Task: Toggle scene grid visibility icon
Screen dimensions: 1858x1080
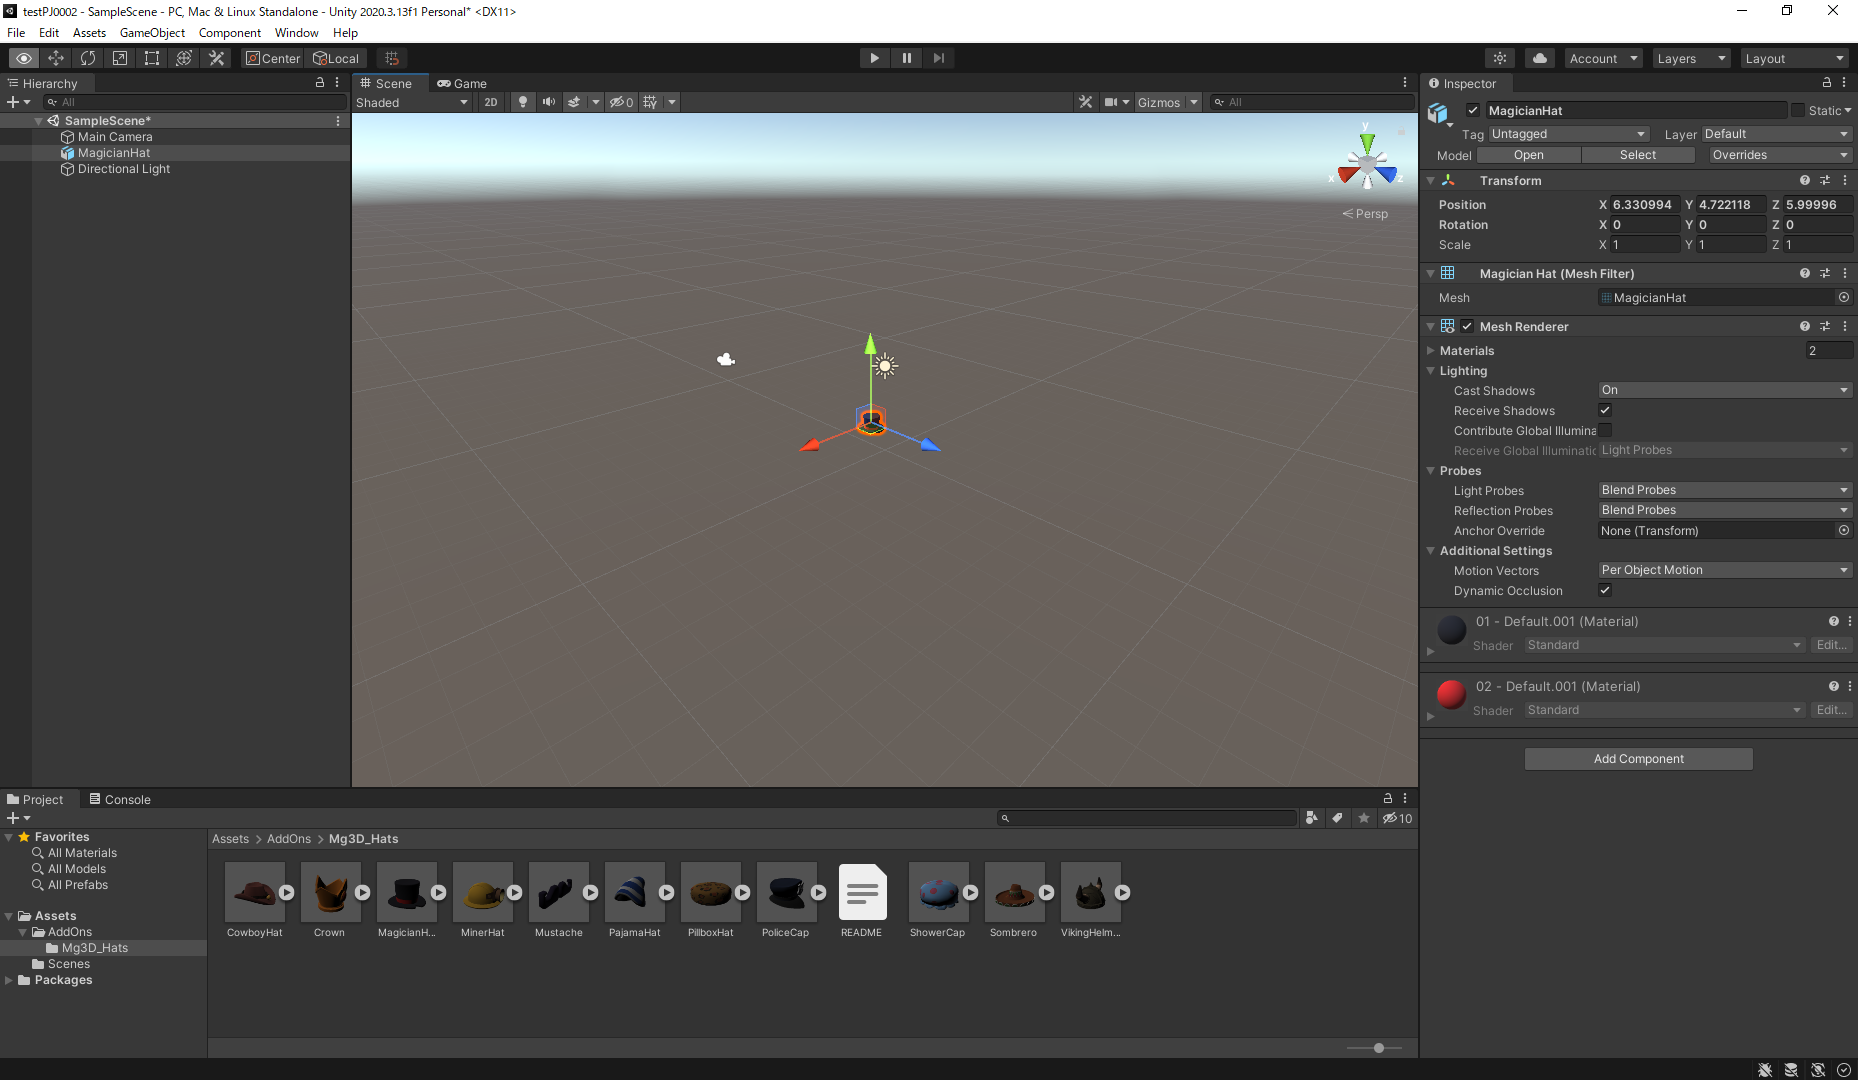Action: tap(651, 102)
